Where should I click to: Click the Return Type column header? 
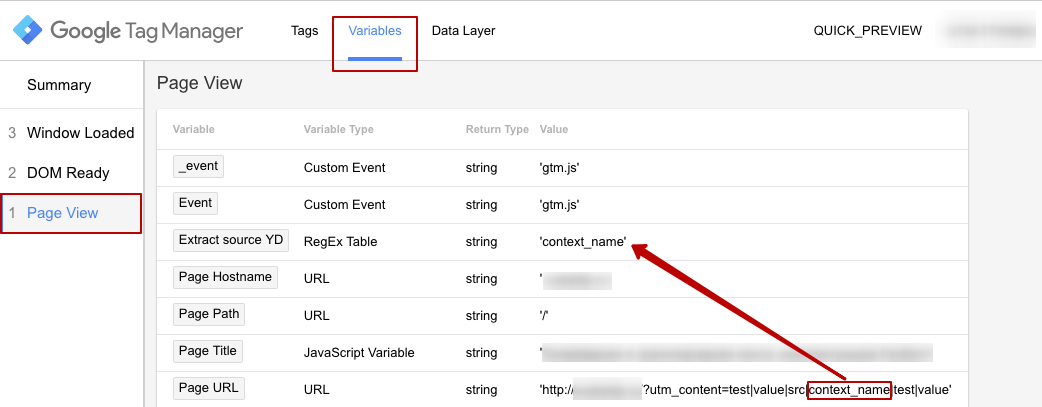click(497, 129)
